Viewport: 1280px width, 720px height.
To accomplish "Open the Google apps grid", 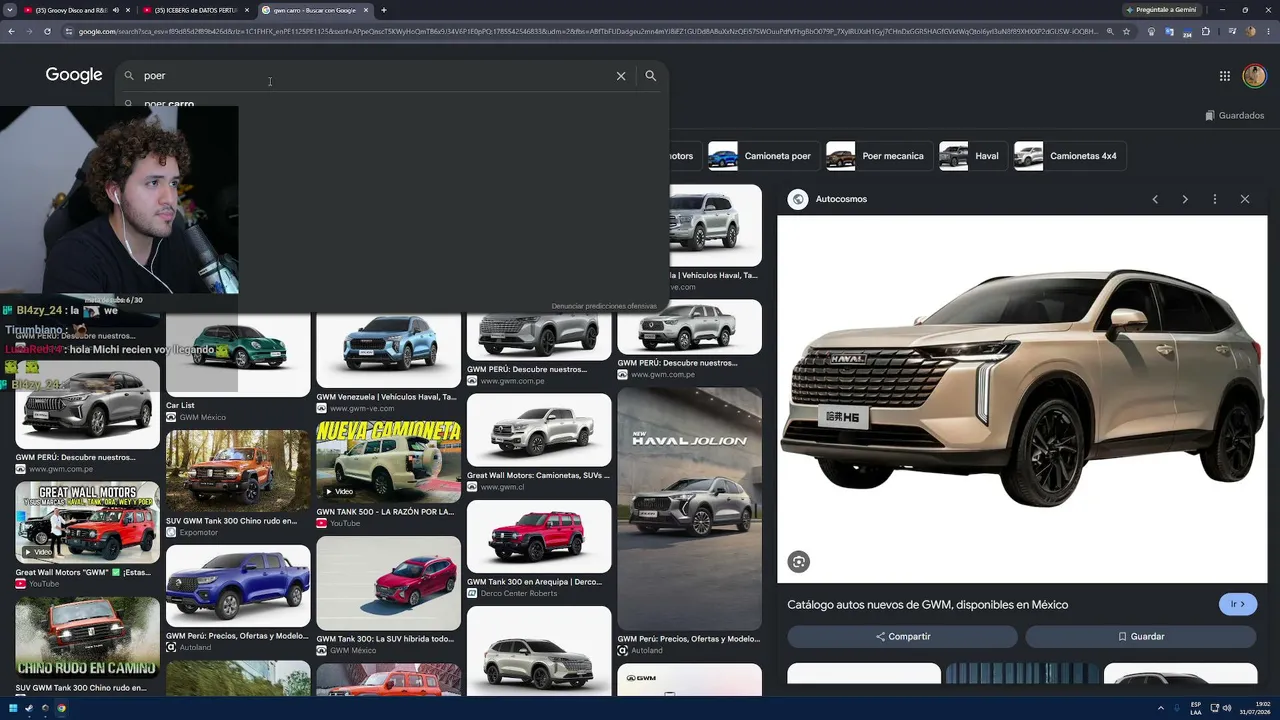I will pyautogui.click(x=1224, y=76).
